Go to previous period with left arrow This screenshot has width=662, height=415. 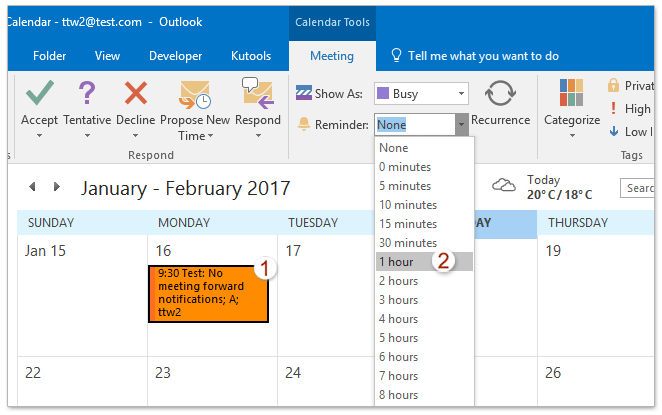click(x=32, y=186)
